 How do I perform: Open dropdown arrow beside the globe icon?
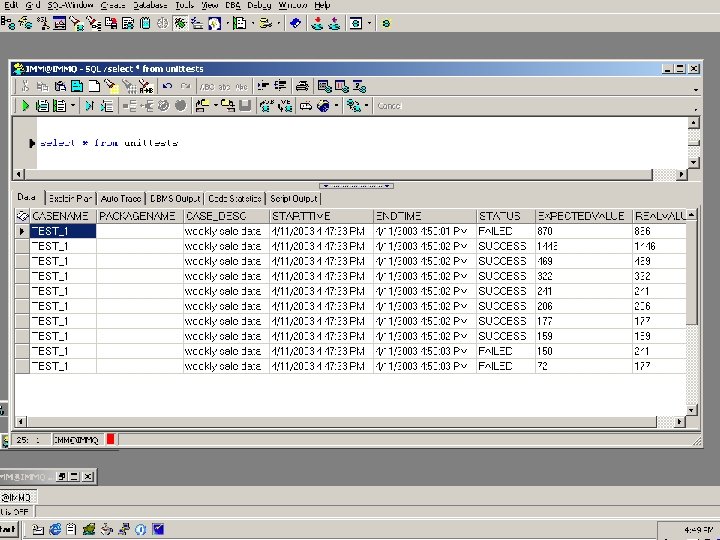pyautogui.click(x=336, y=106)
